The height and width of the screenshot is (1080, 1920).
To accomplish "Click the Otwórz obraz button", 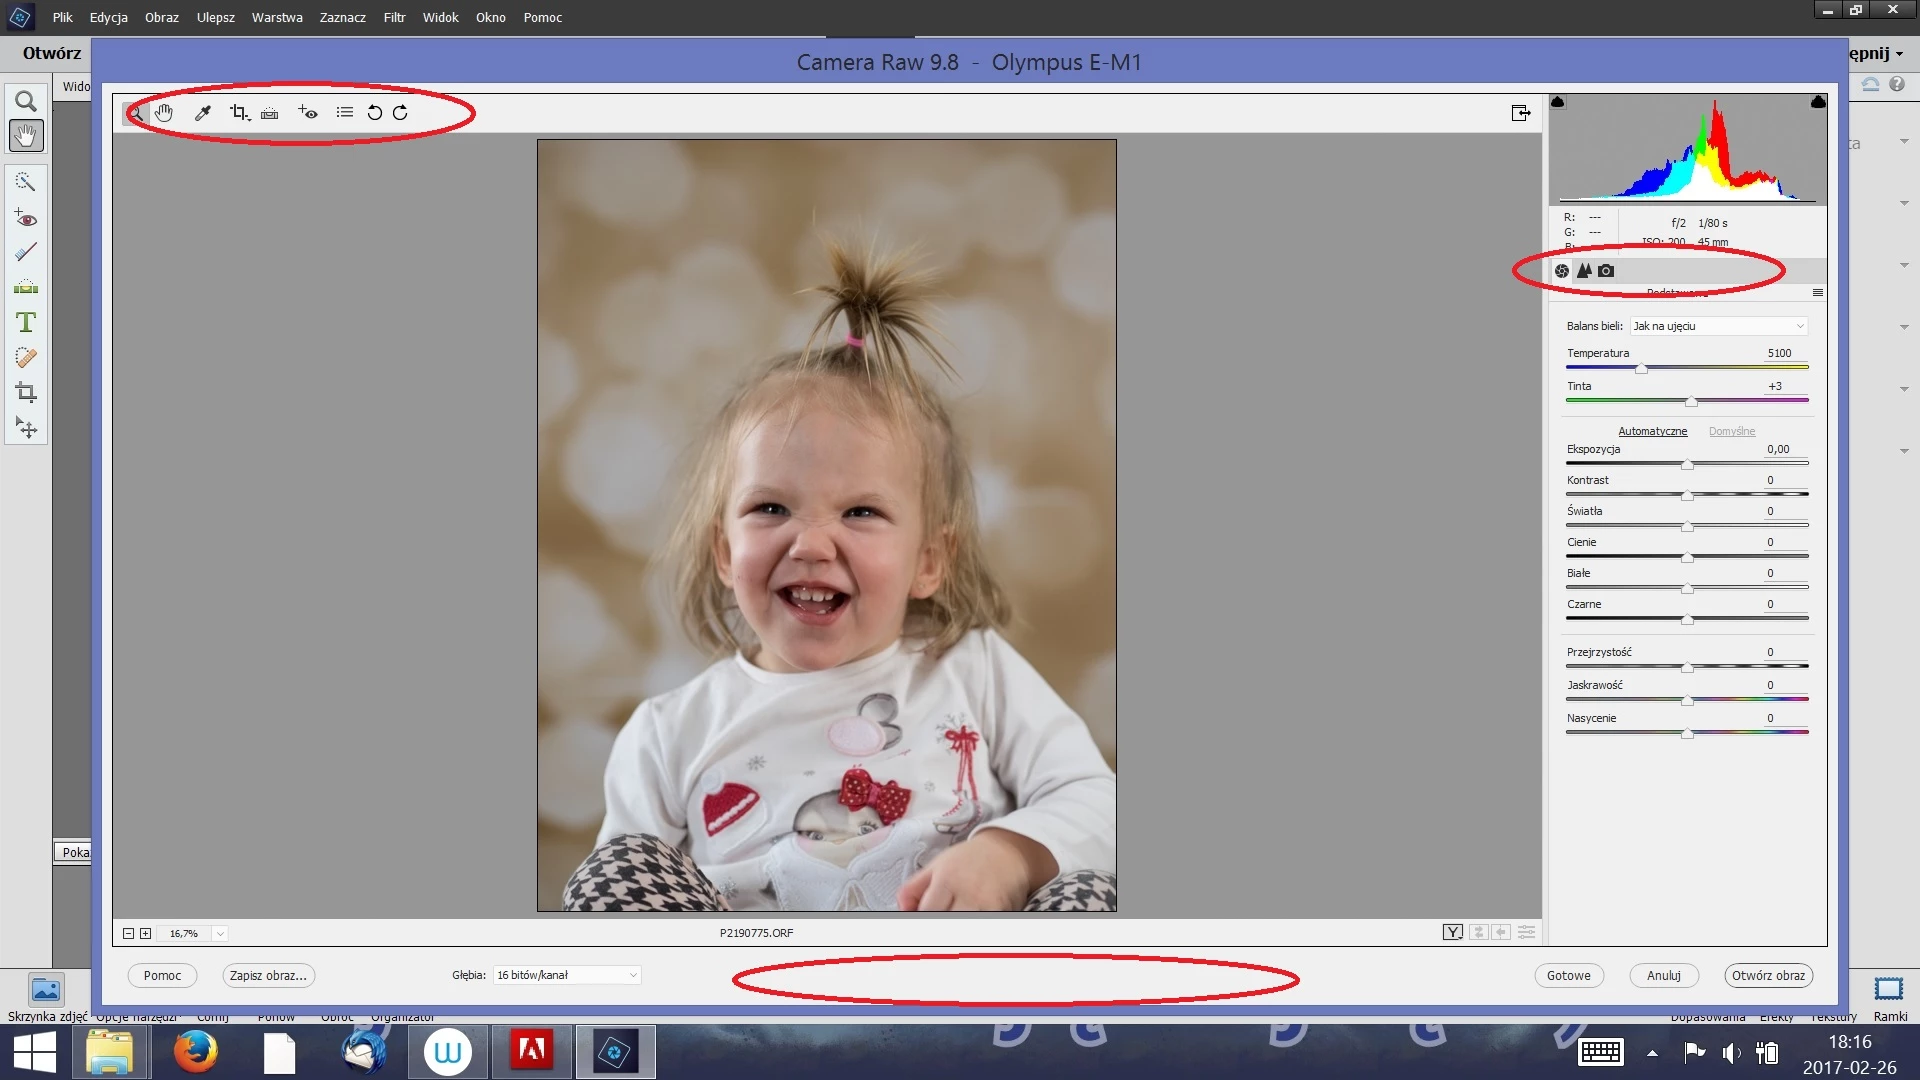I will click(1768, 976).
